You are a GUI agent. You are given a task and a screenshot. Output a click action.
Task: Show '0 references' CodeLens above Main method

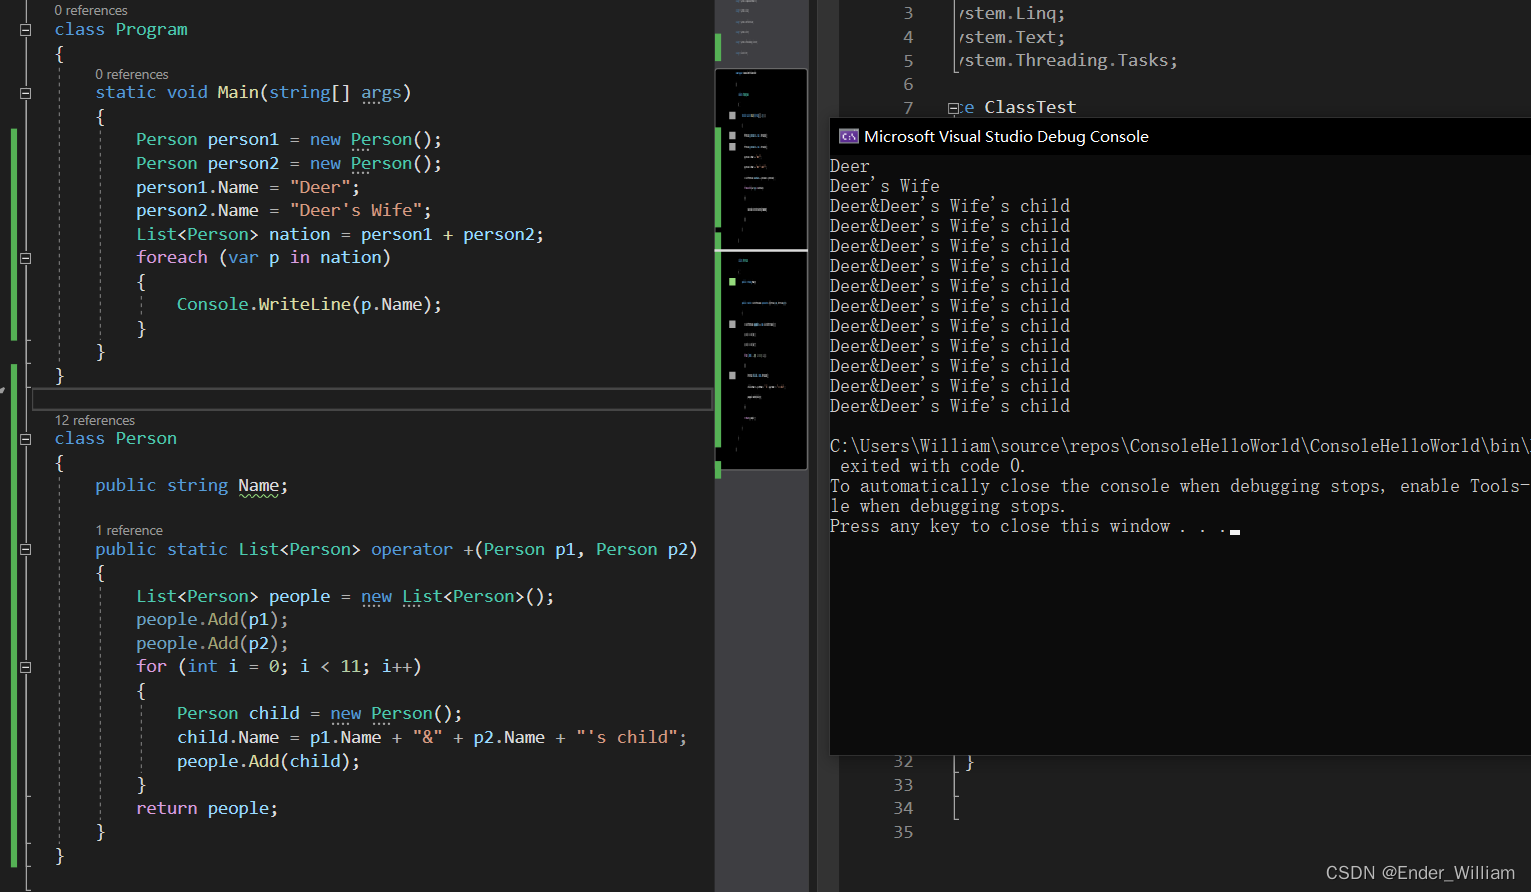point(132,75)
